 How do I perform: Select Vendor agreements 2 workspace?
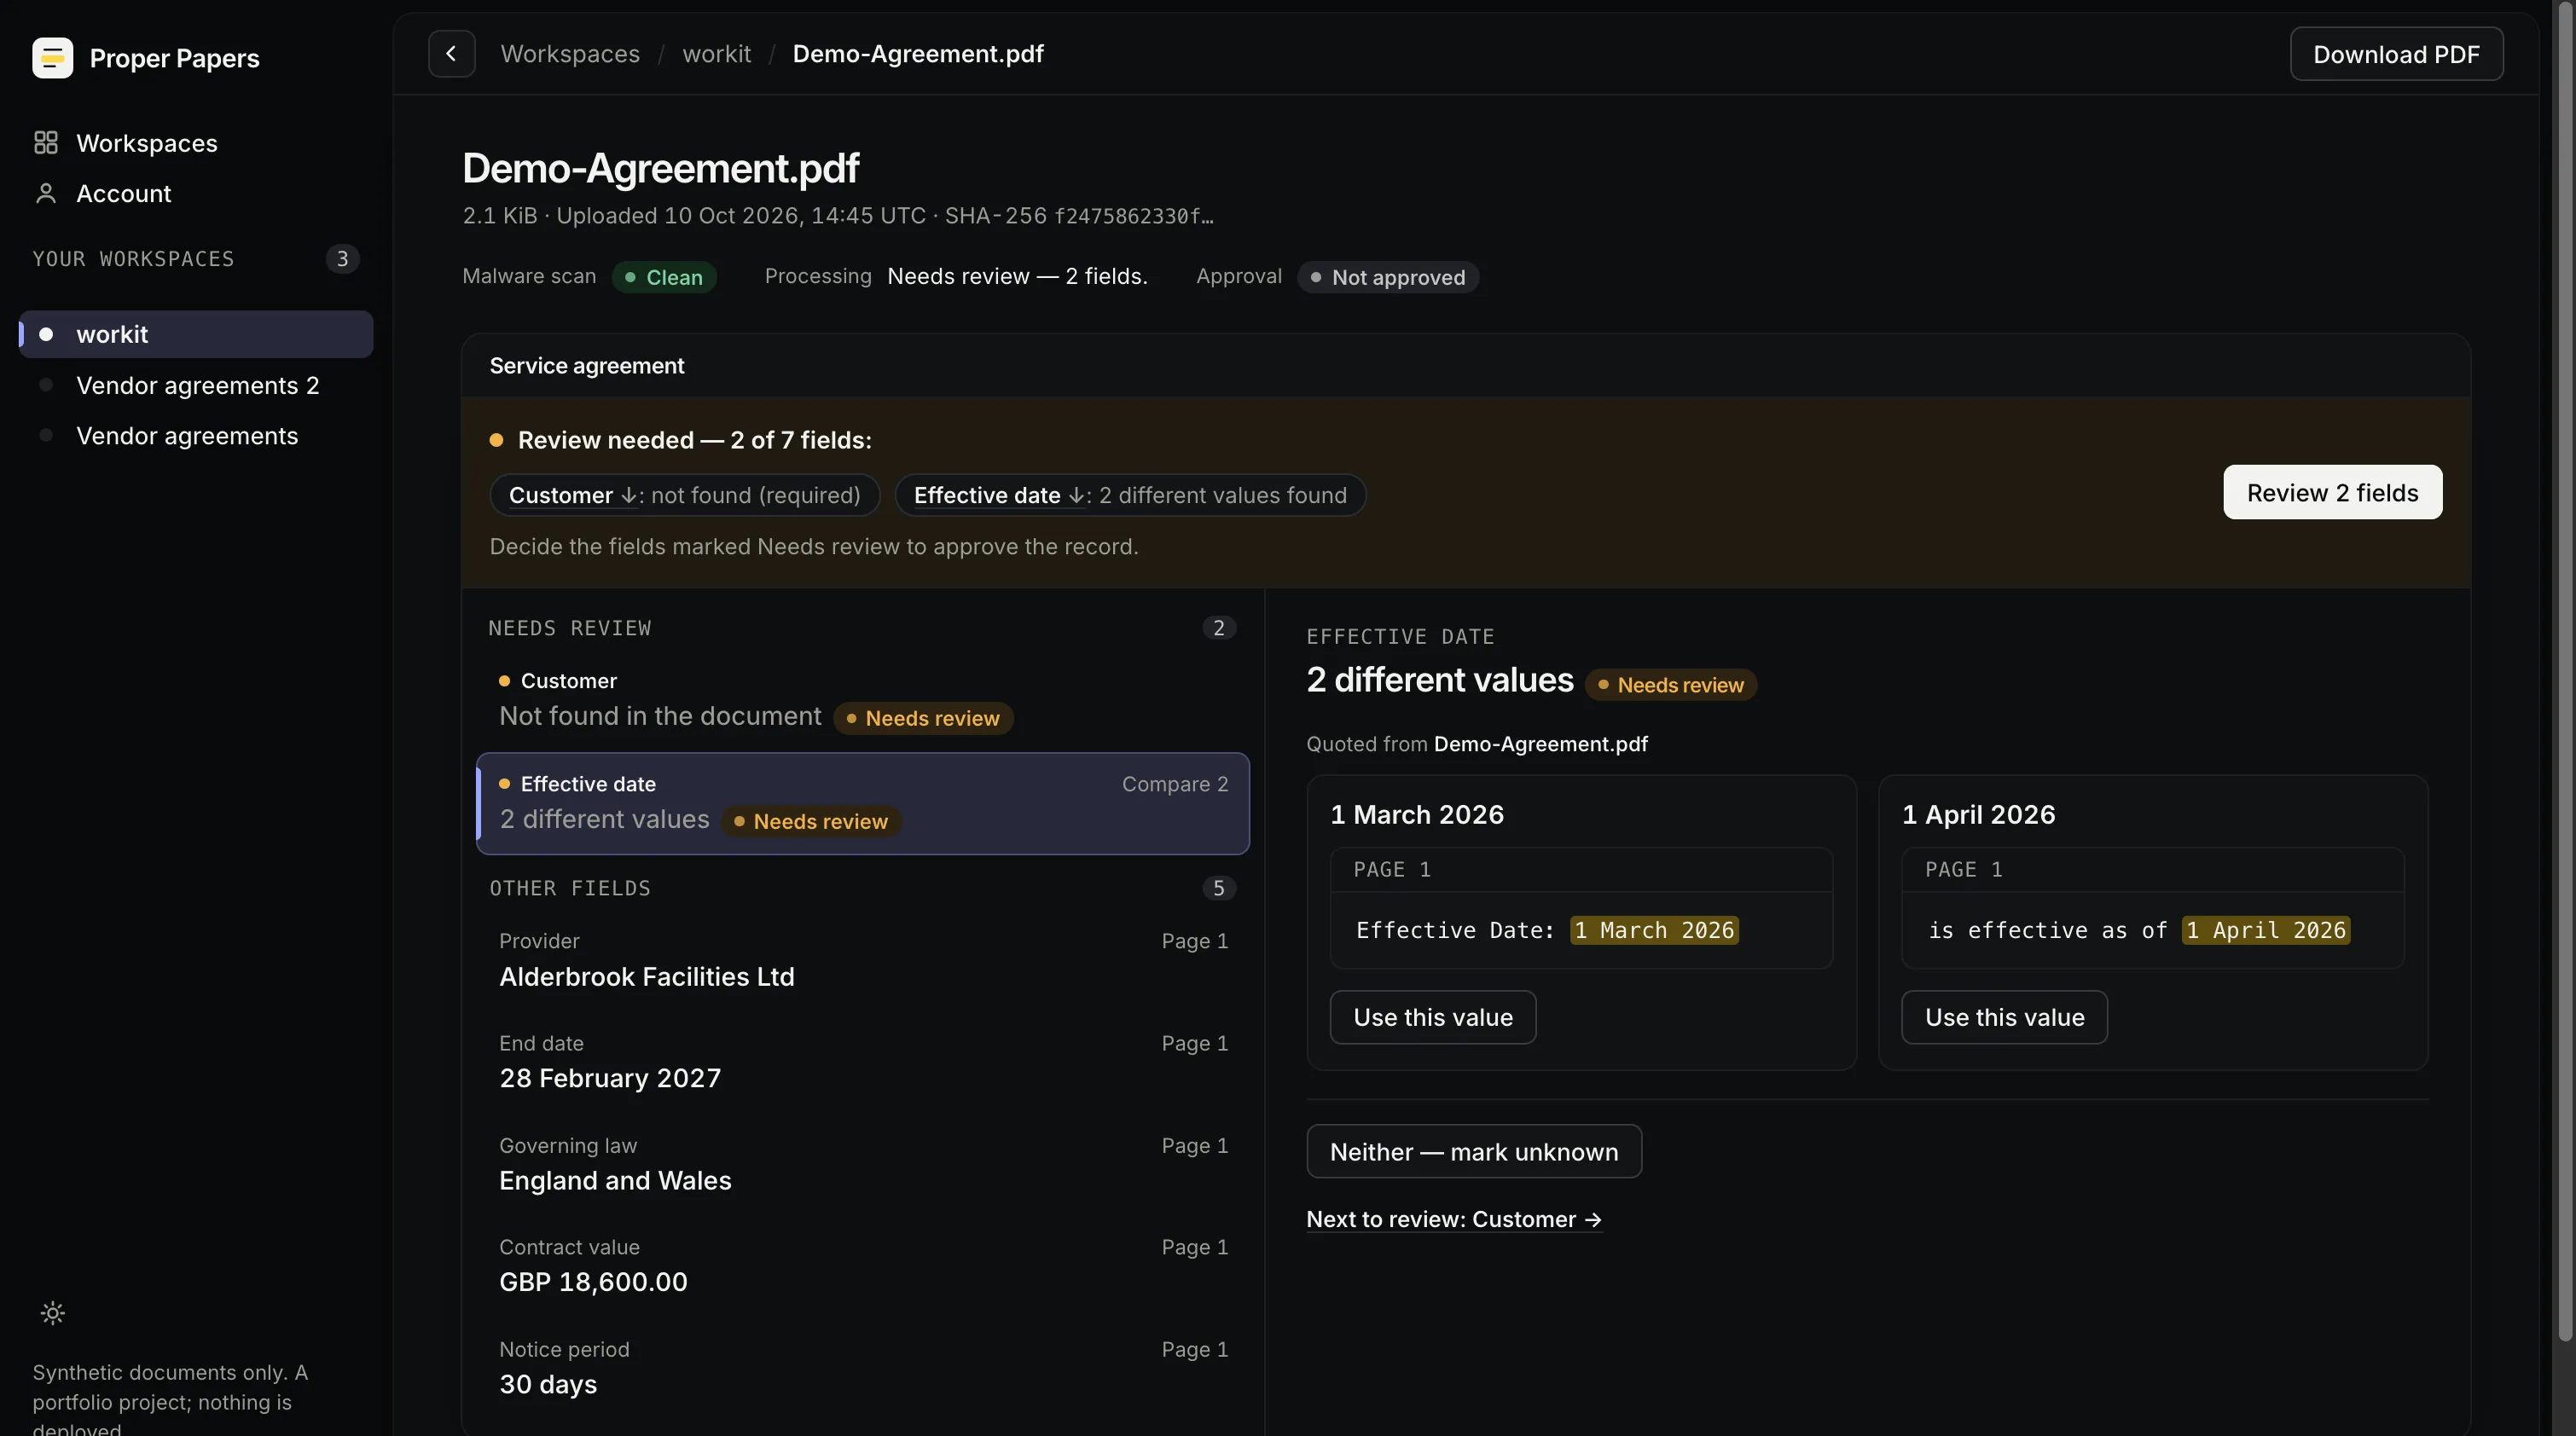click(x=196, y=385)
